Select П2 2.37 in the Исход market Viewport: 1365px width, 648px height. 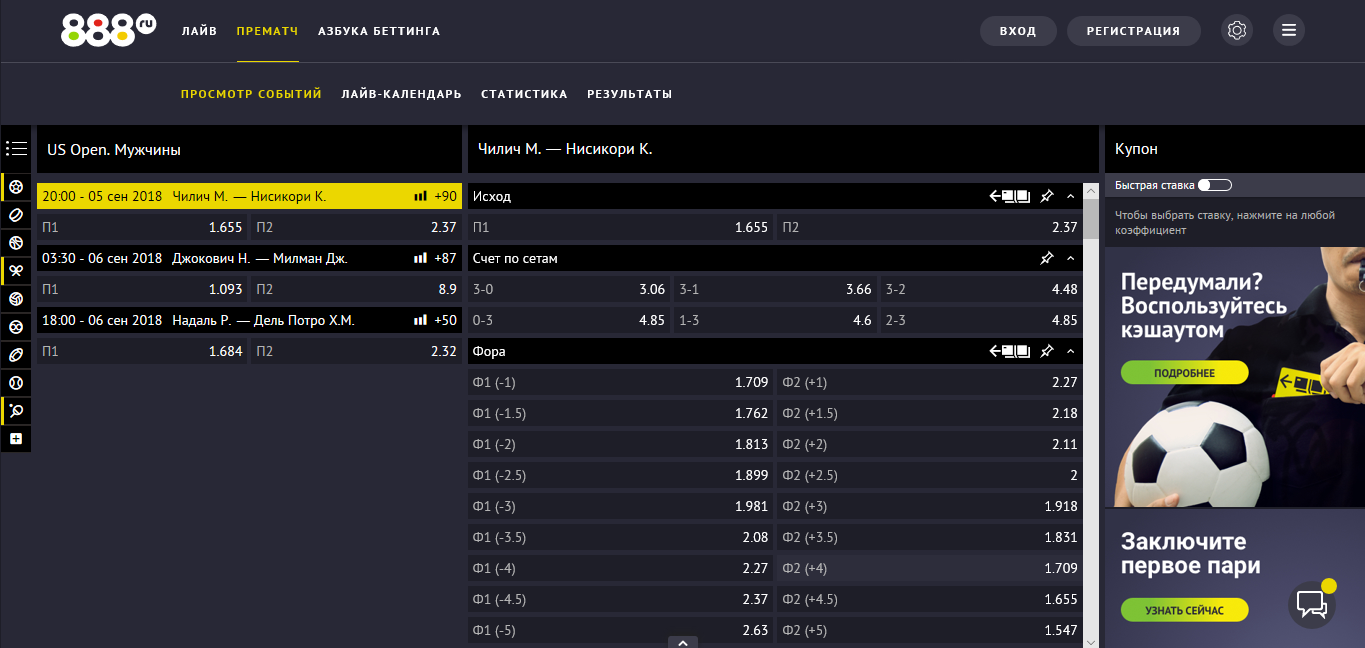pyautogui.click(x=930, y=227)
